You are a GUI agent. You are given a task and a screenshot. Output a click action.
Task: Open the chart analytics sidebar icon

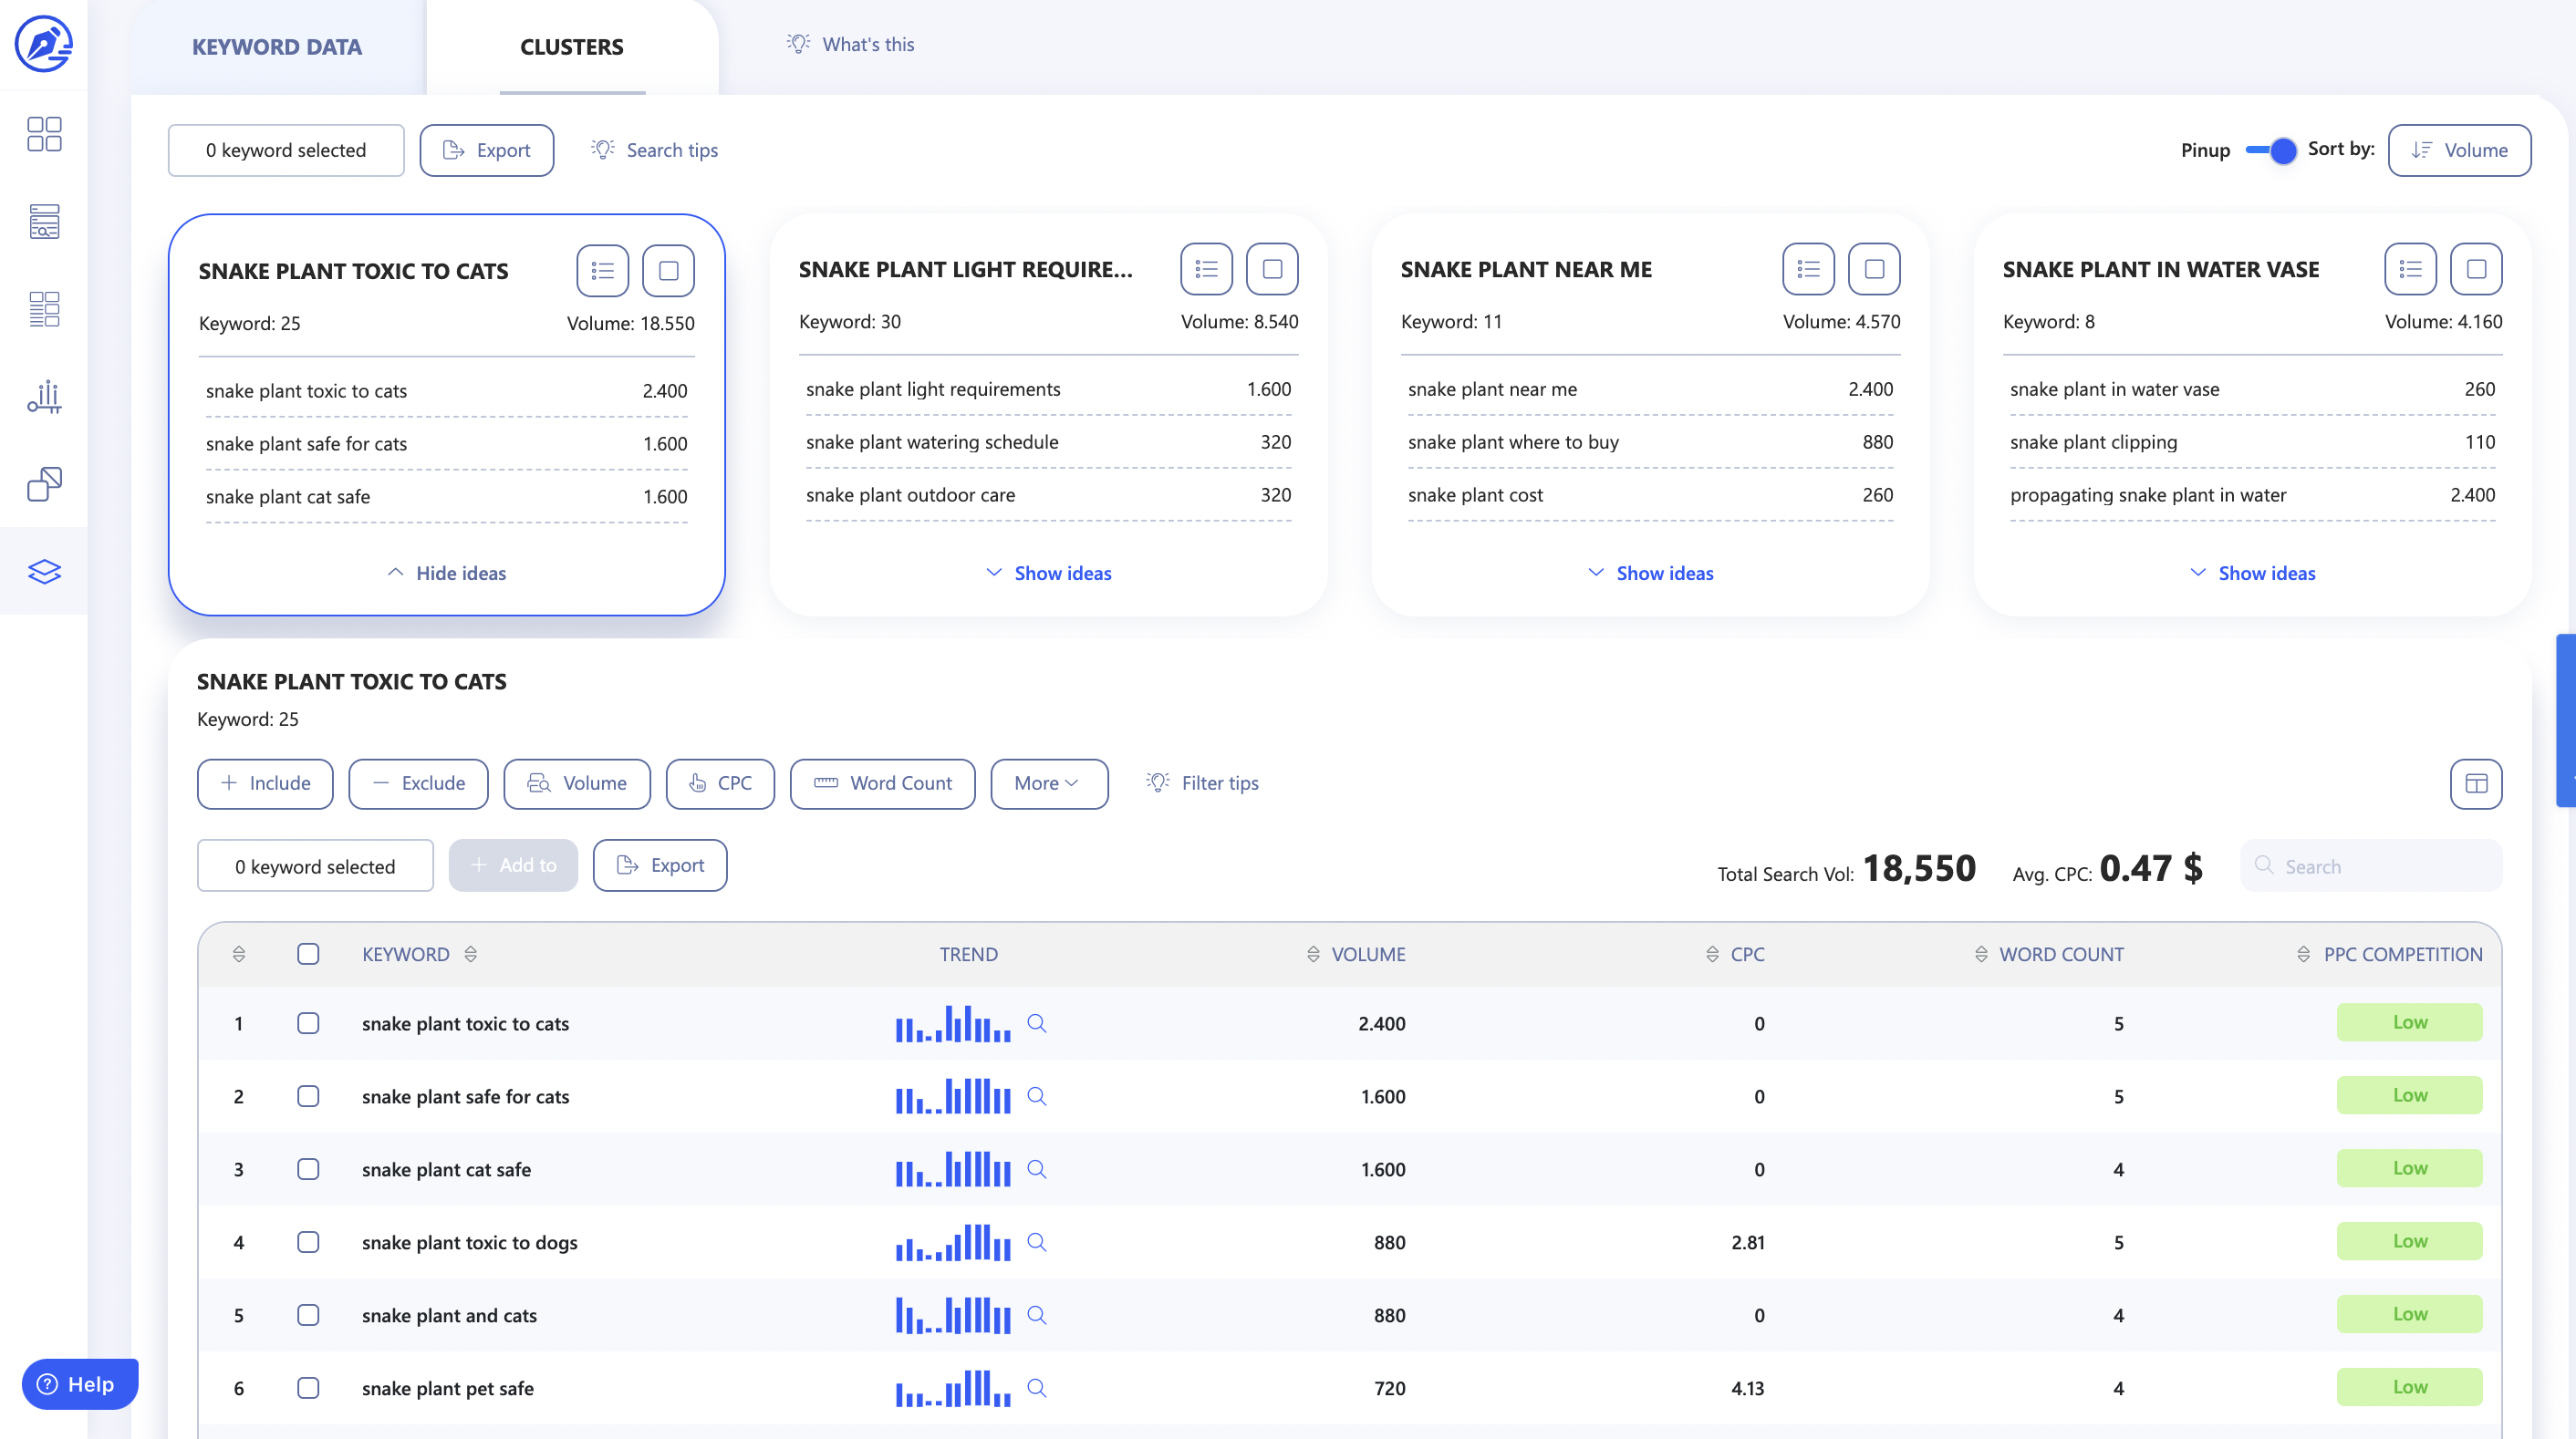[44, 397]
